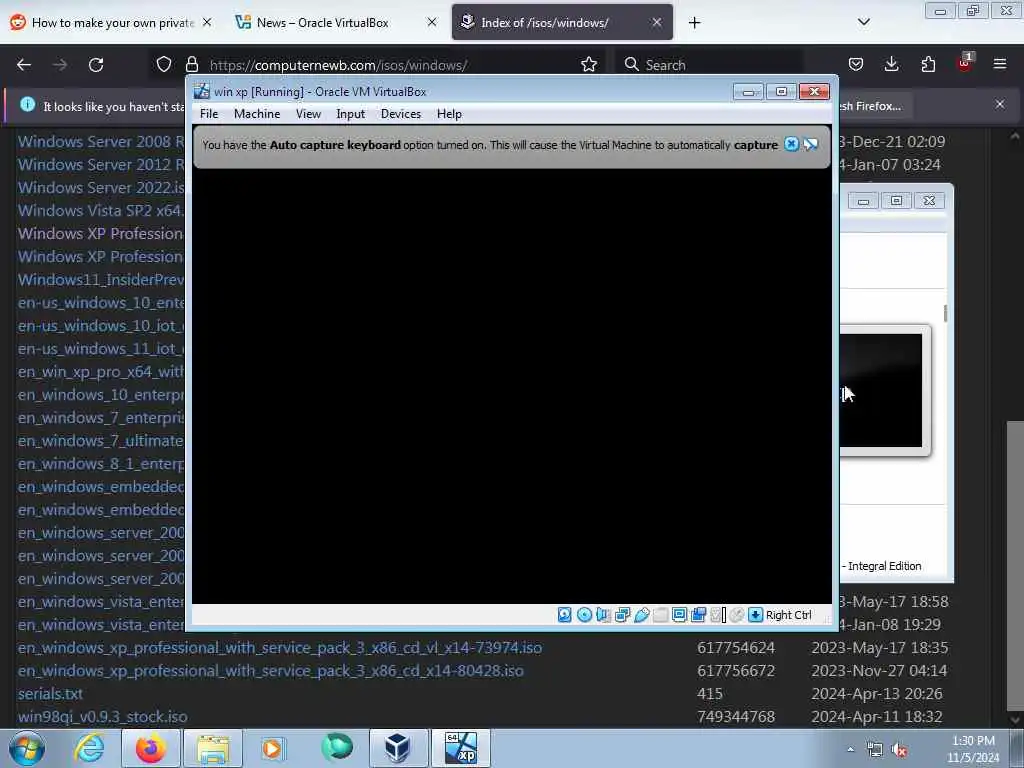Open the Firefox extensions menu
The width and height of the screenshot is (1024, 768).
click(x=928, y=64)
